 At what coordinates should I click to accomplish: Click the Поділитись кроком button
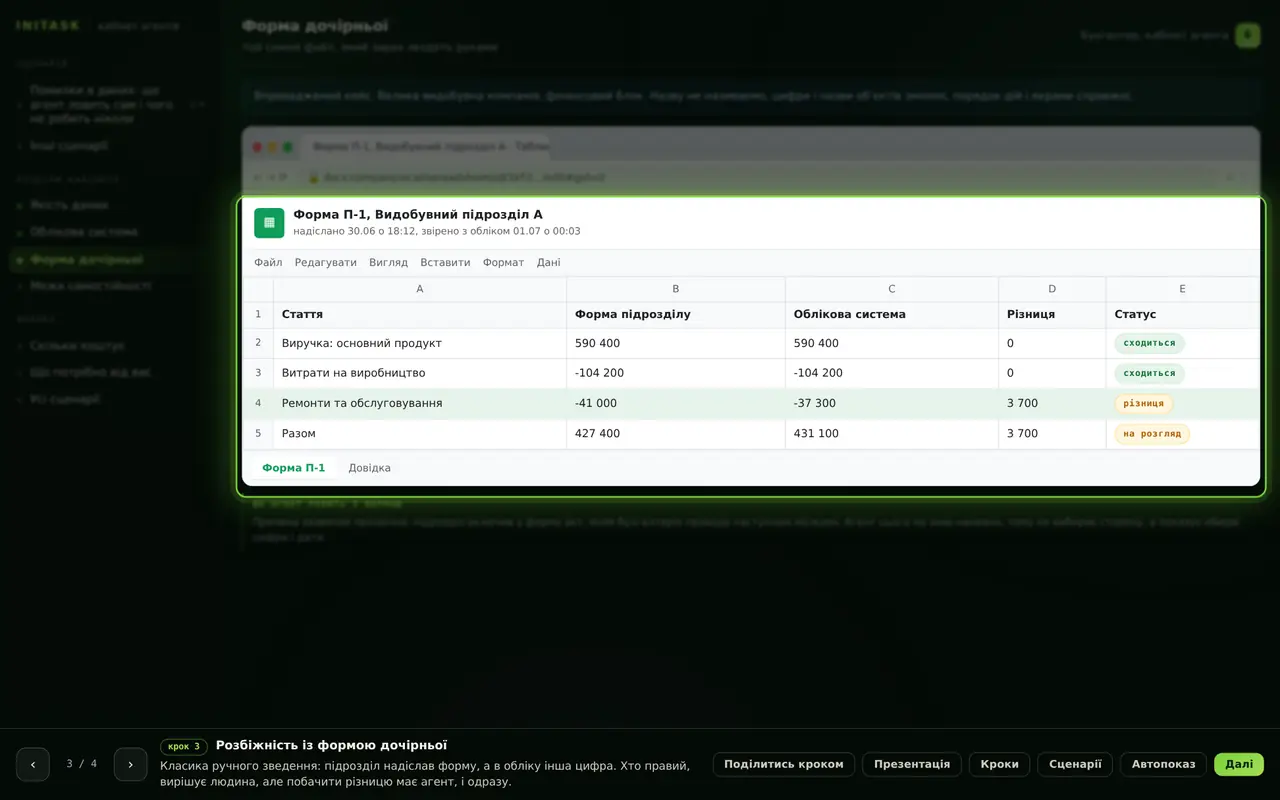pos(784,764)
